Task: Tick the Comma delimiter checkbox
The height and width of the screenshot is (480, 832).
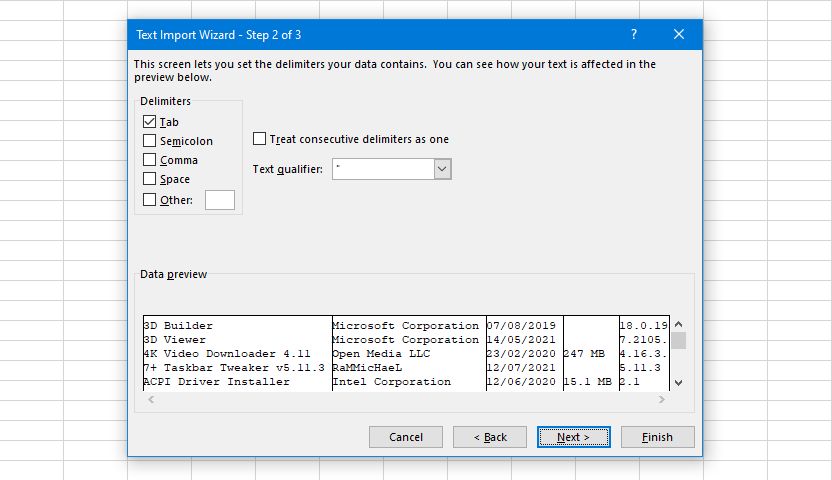Action: pyautogui.click(x=150, y=160)
